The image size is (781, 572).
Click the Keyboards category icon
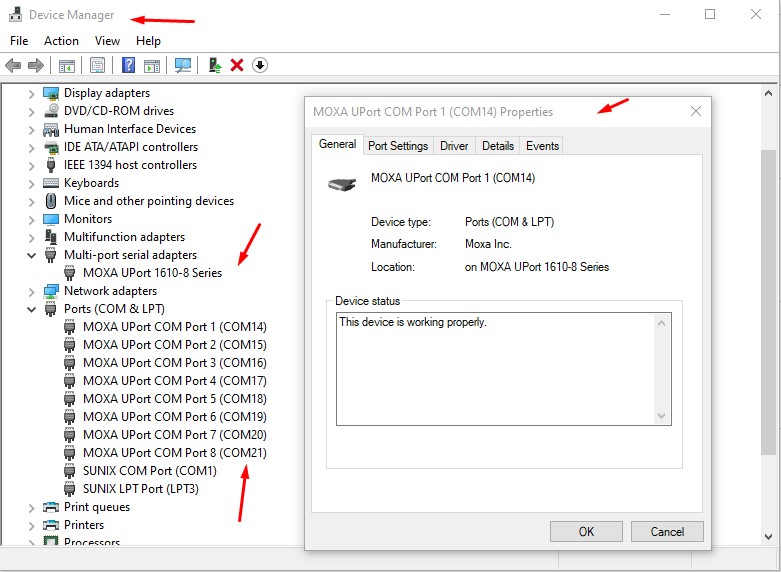[51, 183]
